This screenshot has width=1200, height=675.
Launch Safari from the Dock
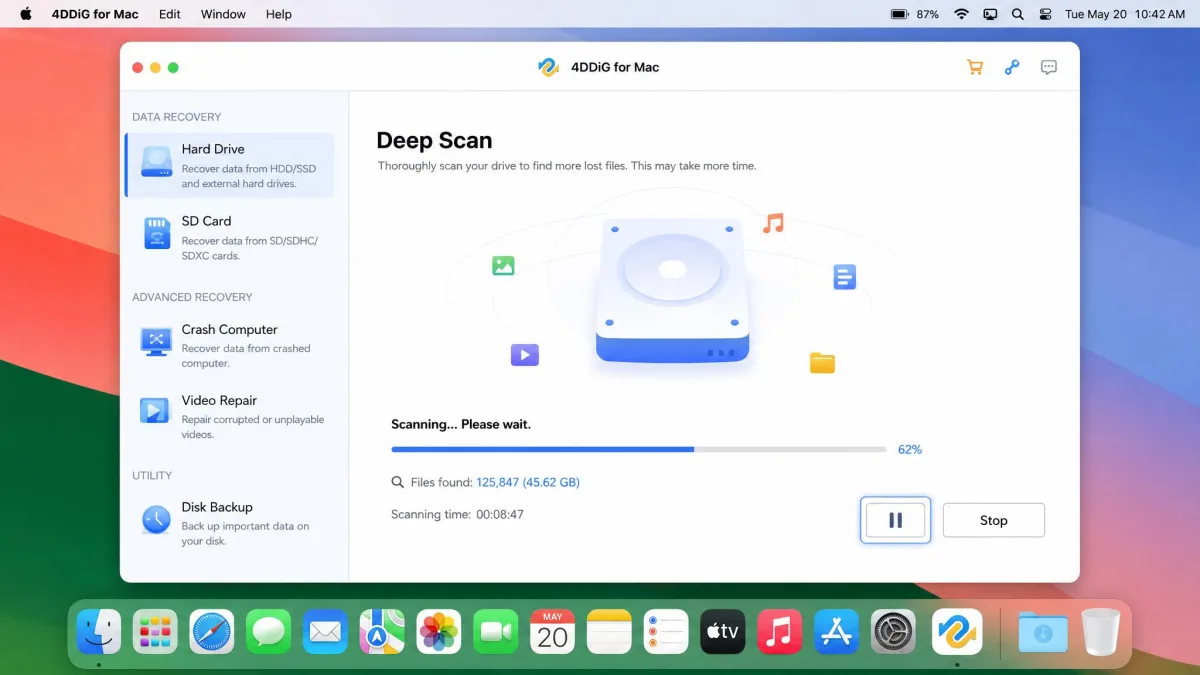click(212, 632)
